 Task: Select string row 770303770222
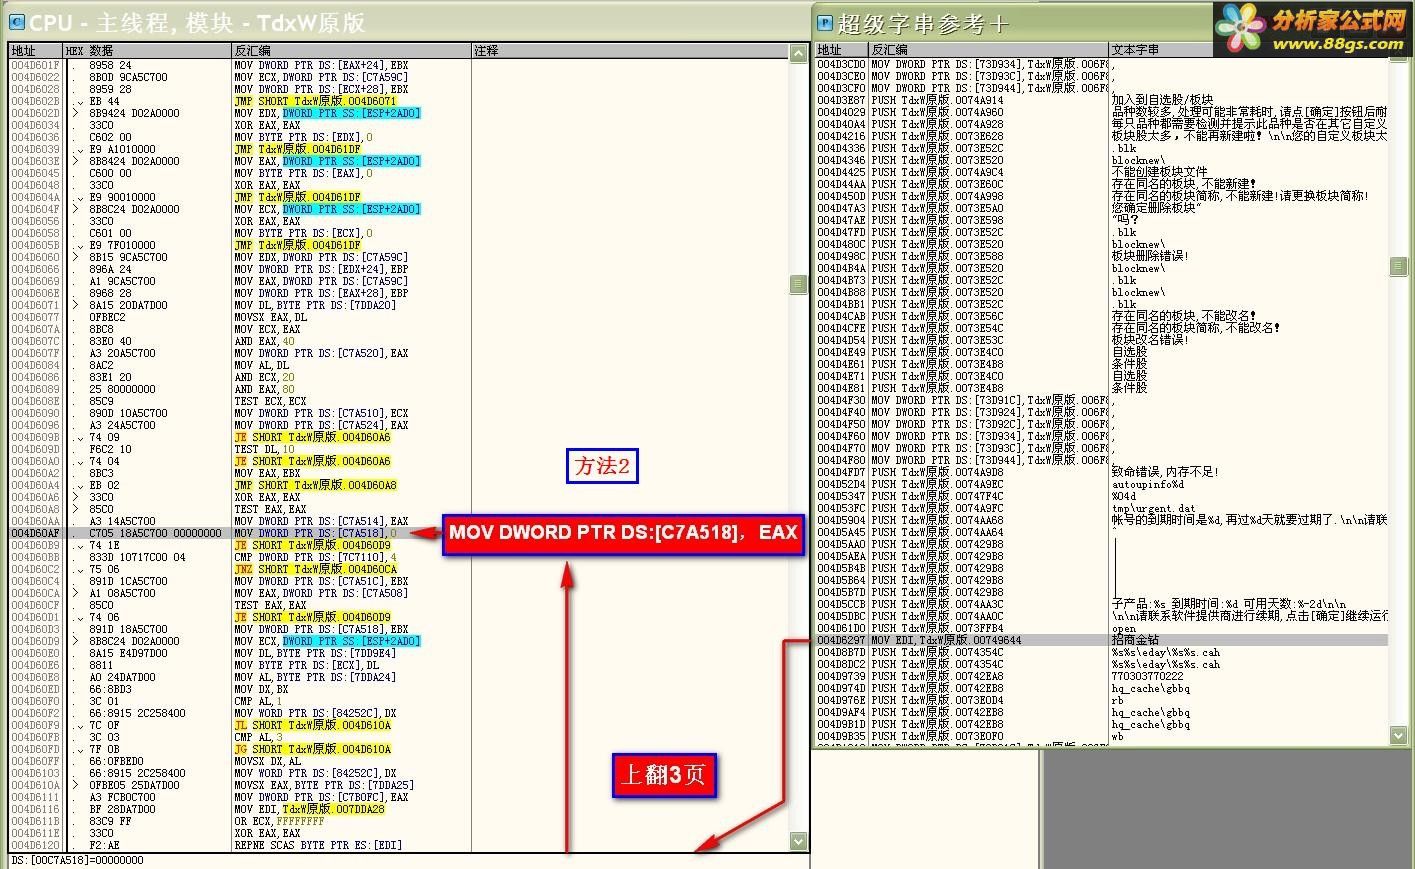tap(1102, 676)
